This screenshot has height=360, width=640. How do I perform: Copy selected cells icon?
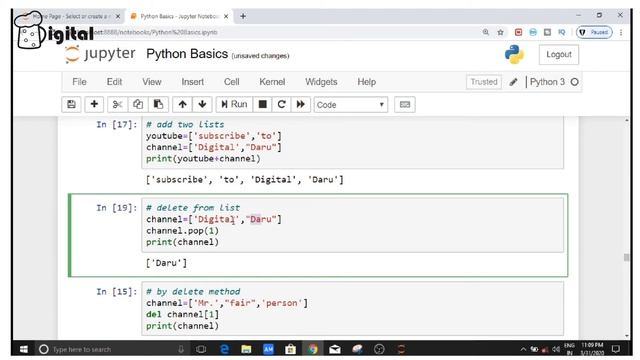point(138,104)
